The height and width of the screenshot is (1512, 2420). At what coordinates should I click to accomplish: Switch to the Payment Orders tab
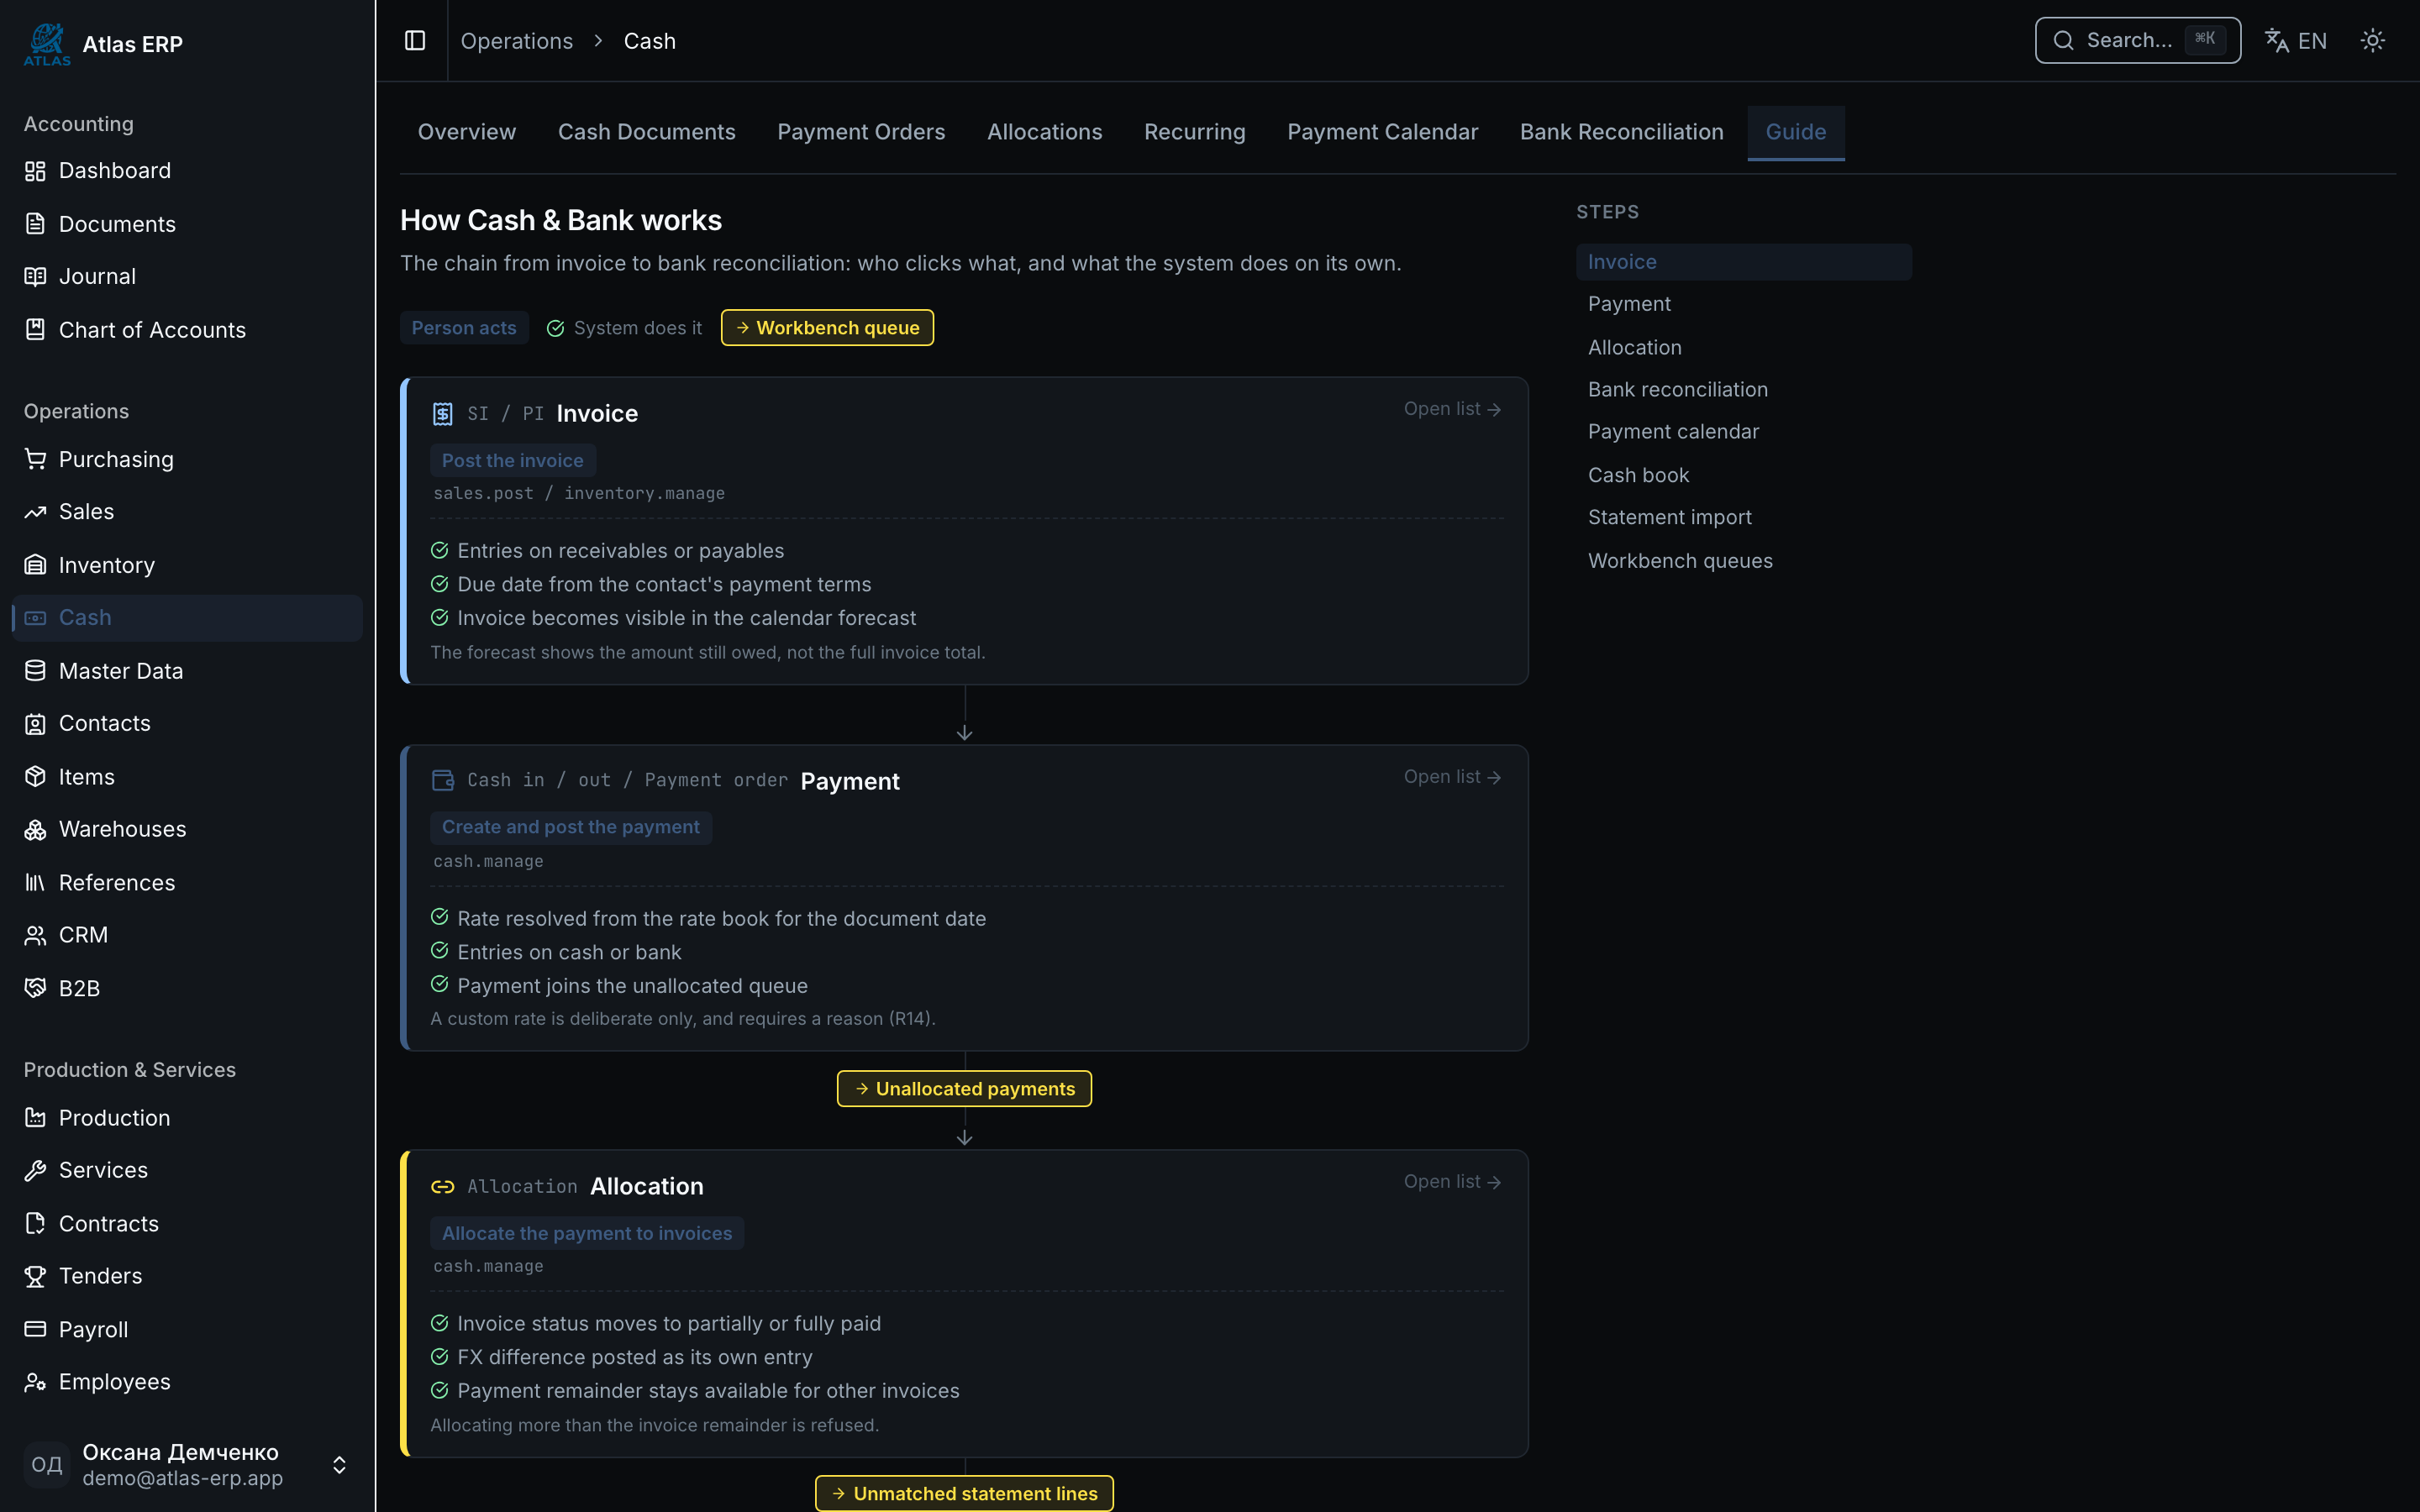click(x=861, y=132)
